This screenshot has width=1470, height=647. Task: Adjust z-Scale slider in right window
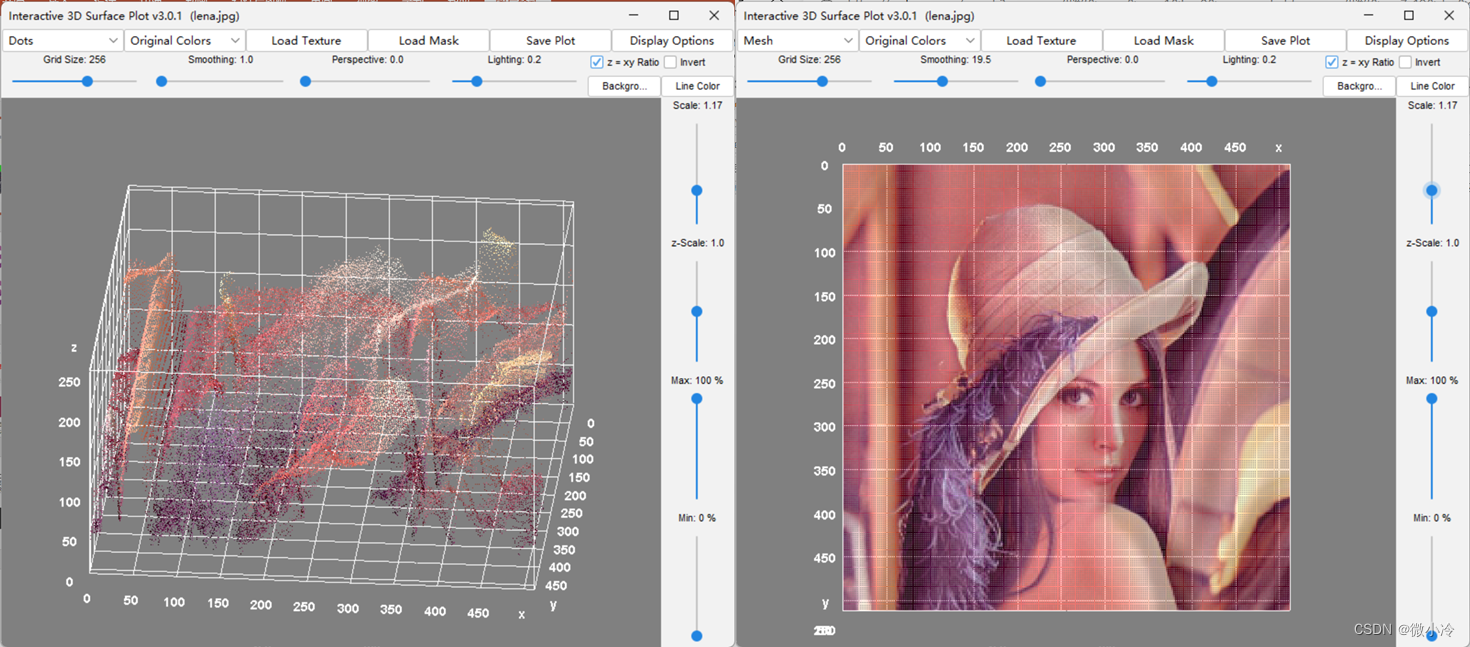1432,312
